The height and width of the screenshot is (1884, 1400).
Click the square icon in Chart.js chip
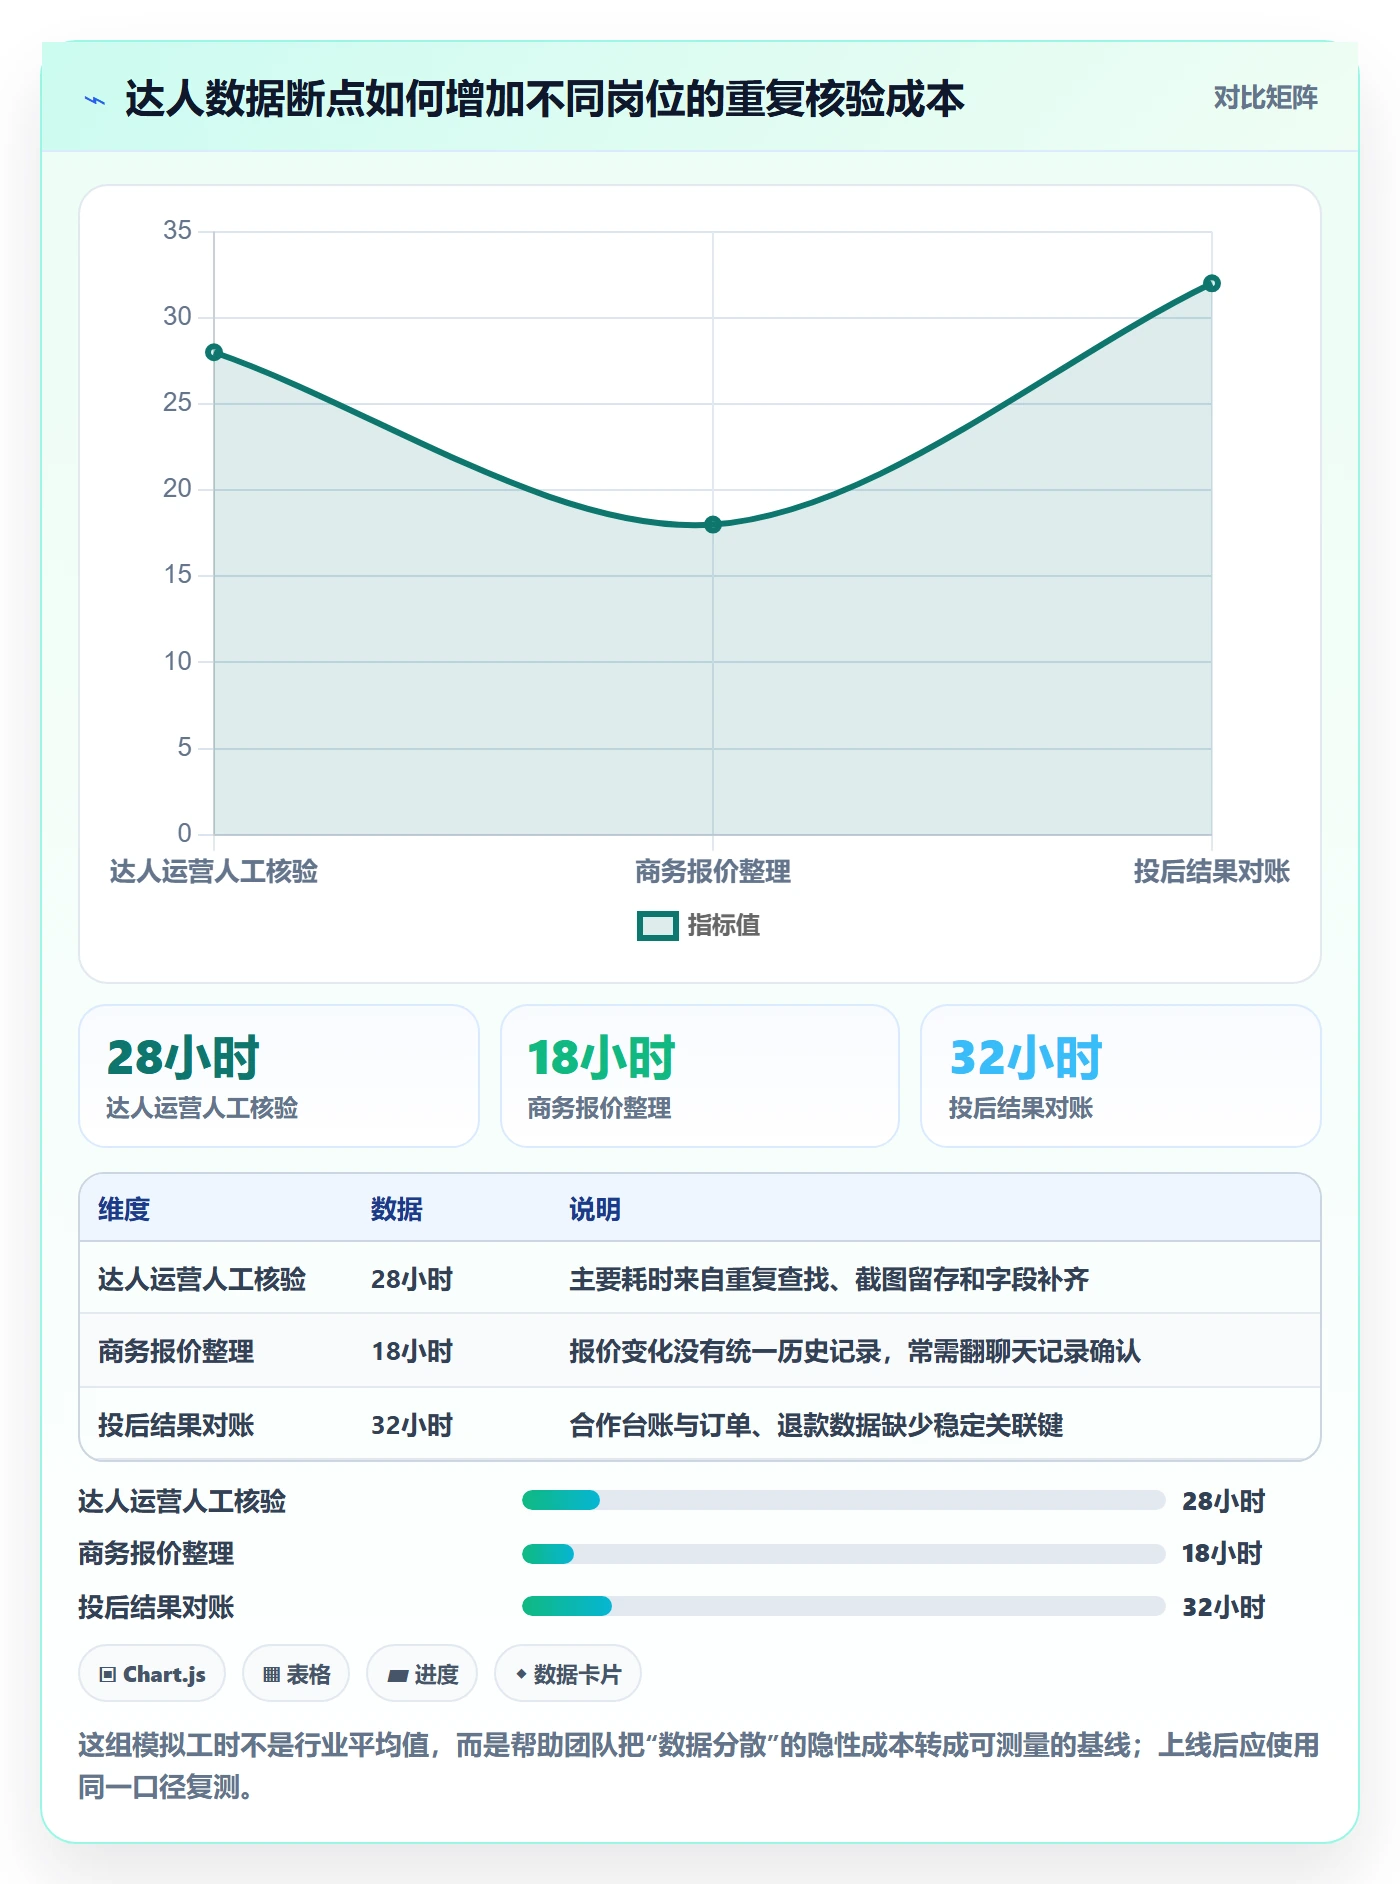(x=108, y=1675)
